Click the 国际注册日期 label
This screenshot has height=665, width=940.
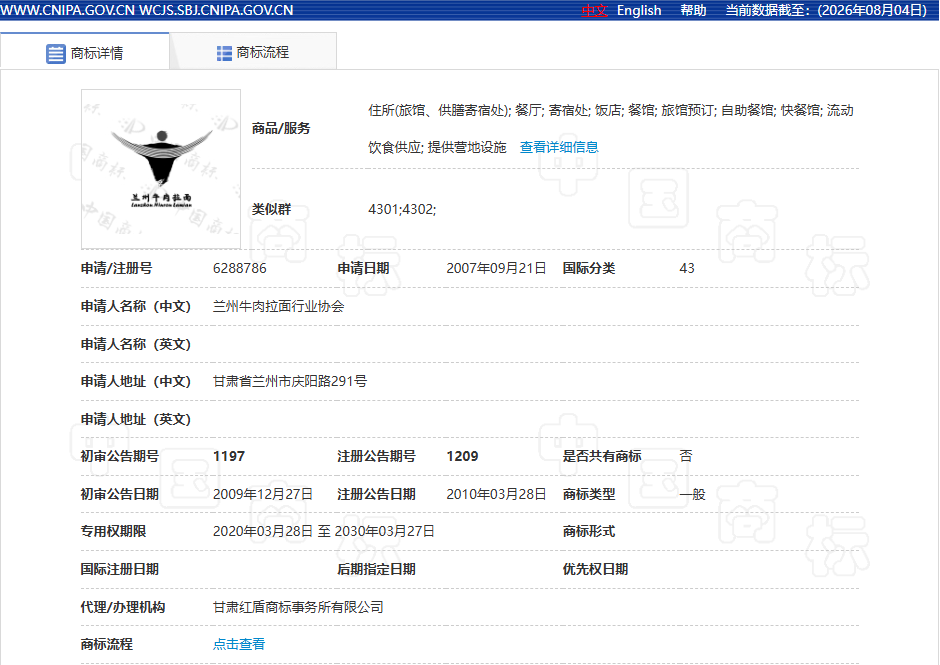coord(120,569)
